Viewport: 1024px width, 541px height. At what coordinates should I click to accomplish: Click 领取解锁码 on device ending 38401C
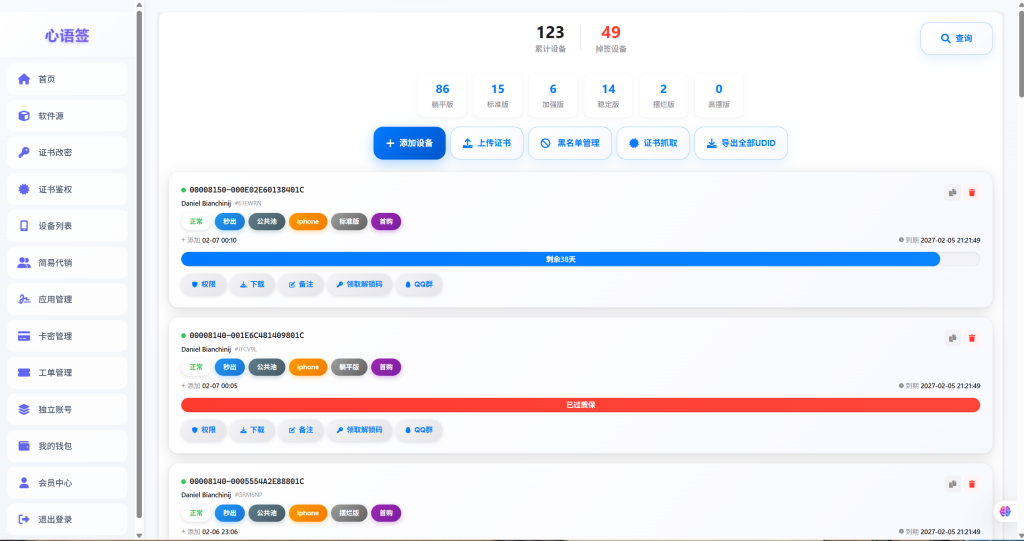point(359,284)
